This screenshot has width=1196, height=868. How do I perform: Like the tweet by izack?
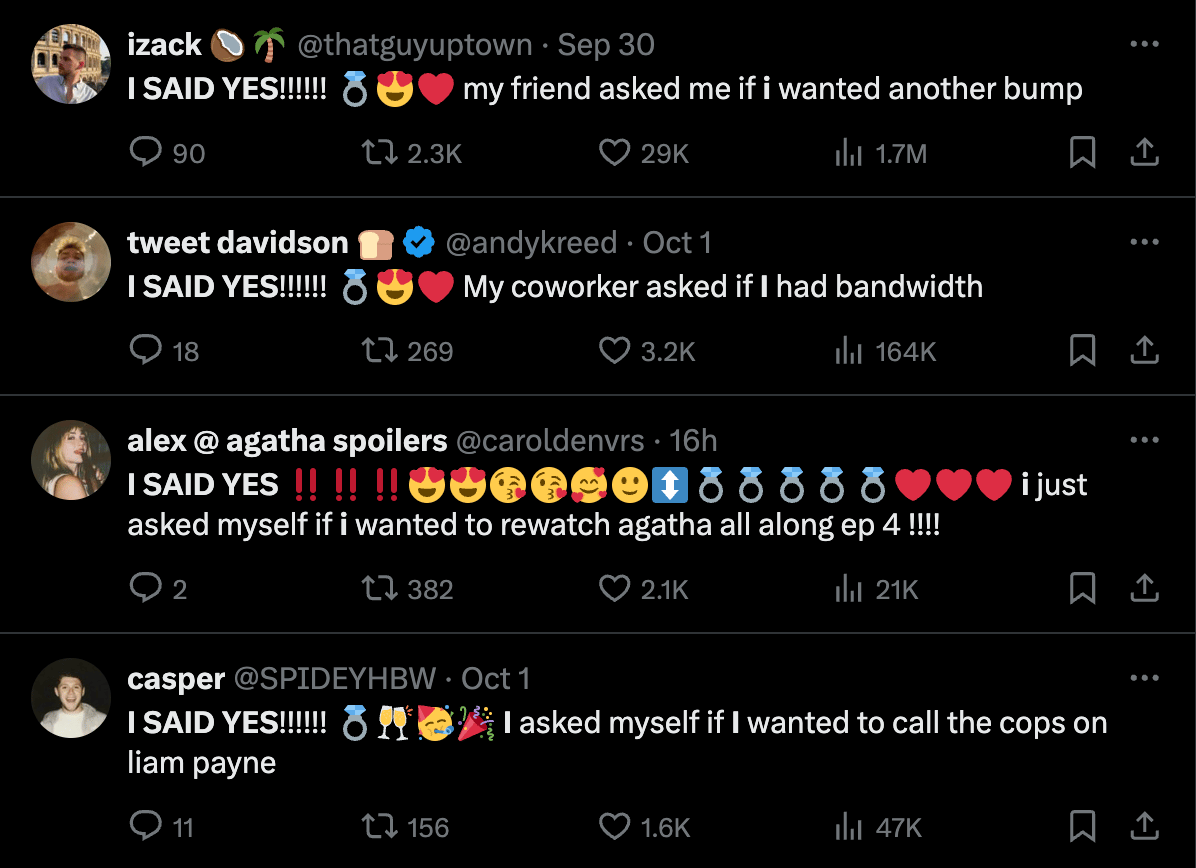click(x=613, y=152)
